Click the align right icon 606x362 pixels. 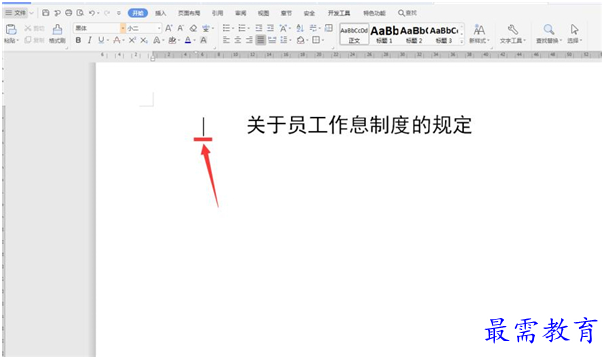(249, 40)
